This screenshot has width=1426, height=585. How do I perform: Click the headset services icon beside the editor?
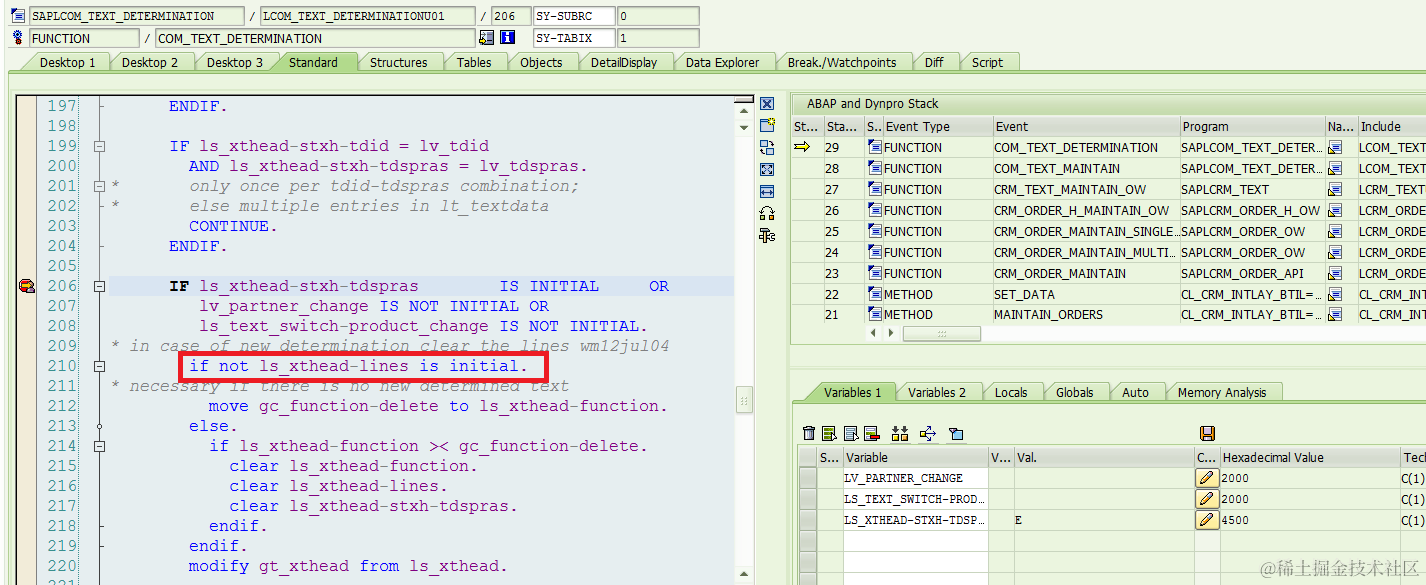point(767,213)
